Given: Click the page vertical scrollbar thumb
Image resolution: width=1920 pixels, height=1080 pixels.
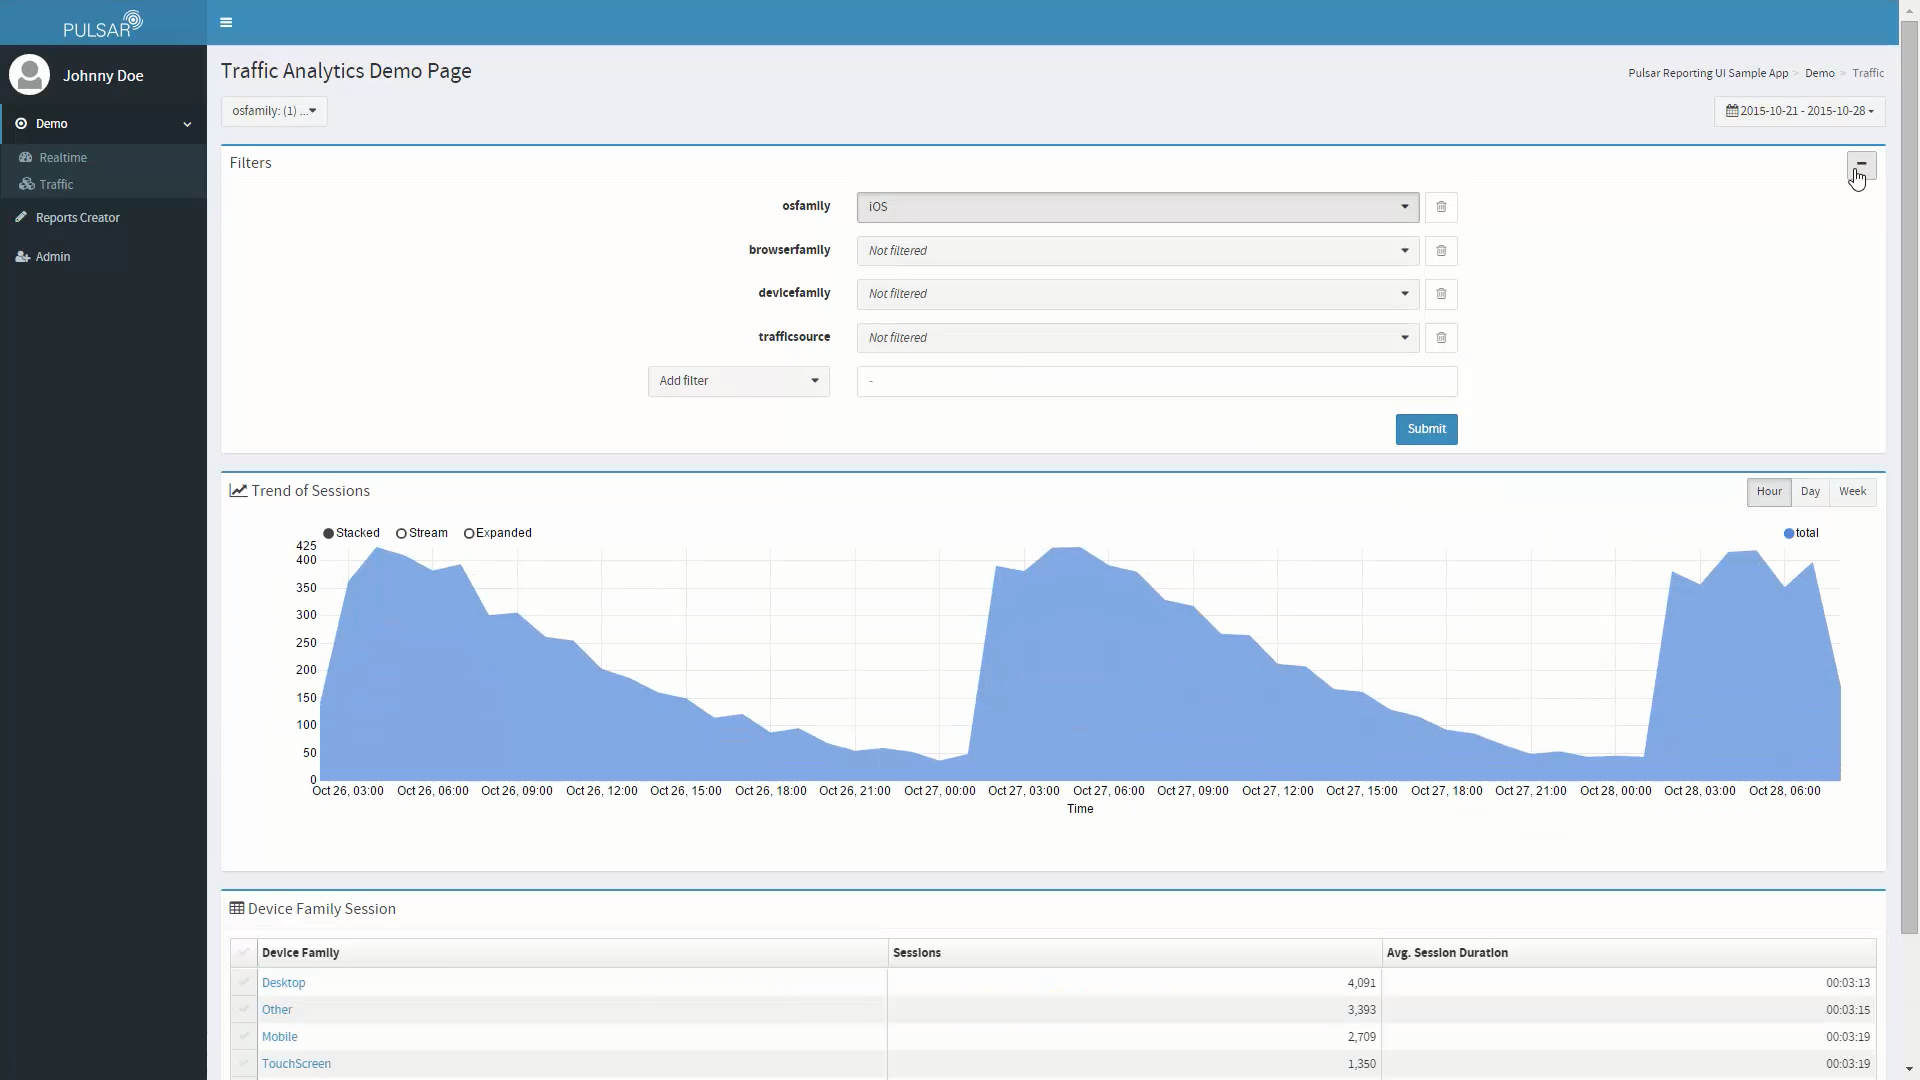Looking at the screenshot, I should pos(1909,477).
